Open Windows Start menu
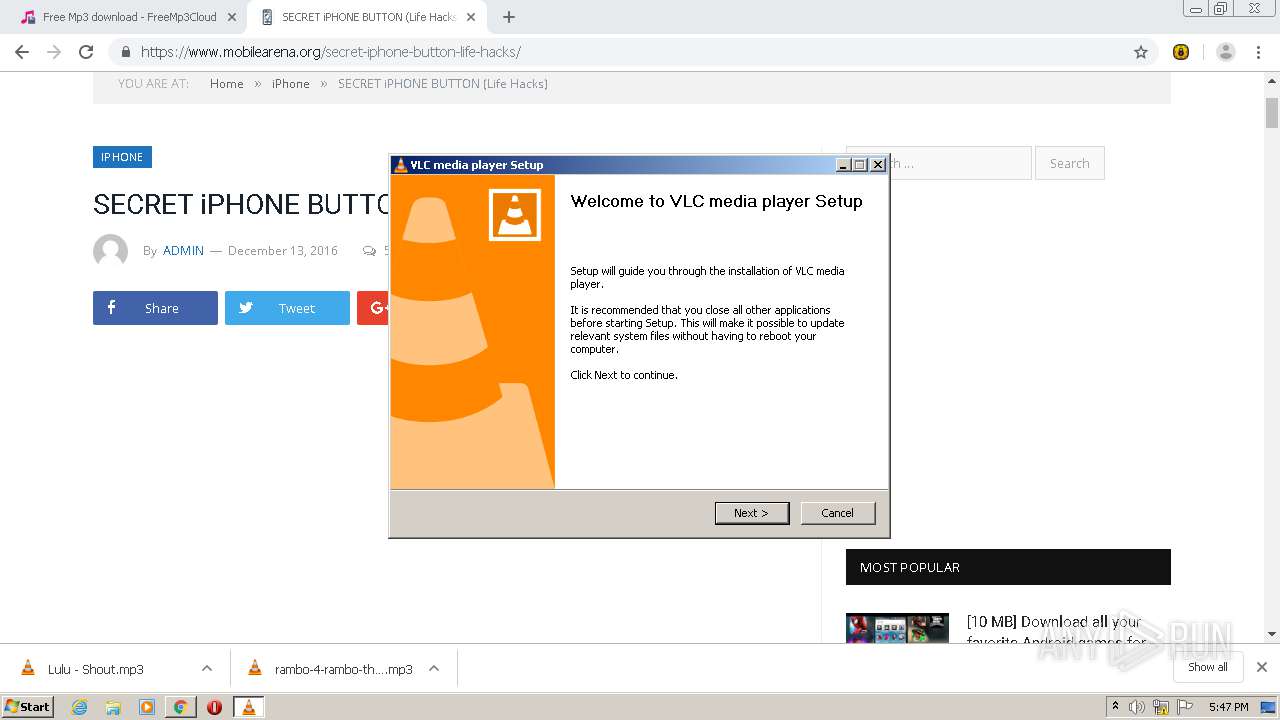This screenshot has height=720, width=1280. point(28,706)
